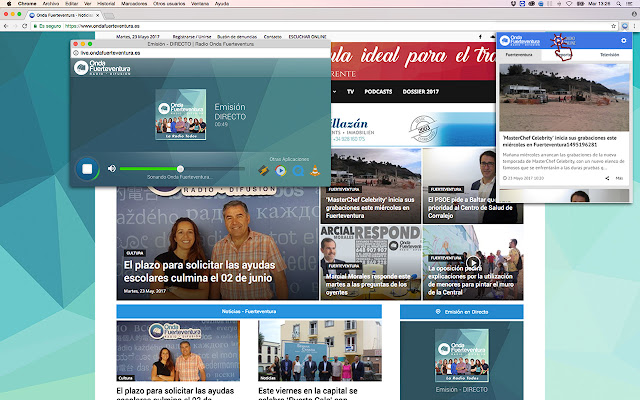Click the Emisión DIRECTO album cover in player
640x400 pixels.
point(180,114)
